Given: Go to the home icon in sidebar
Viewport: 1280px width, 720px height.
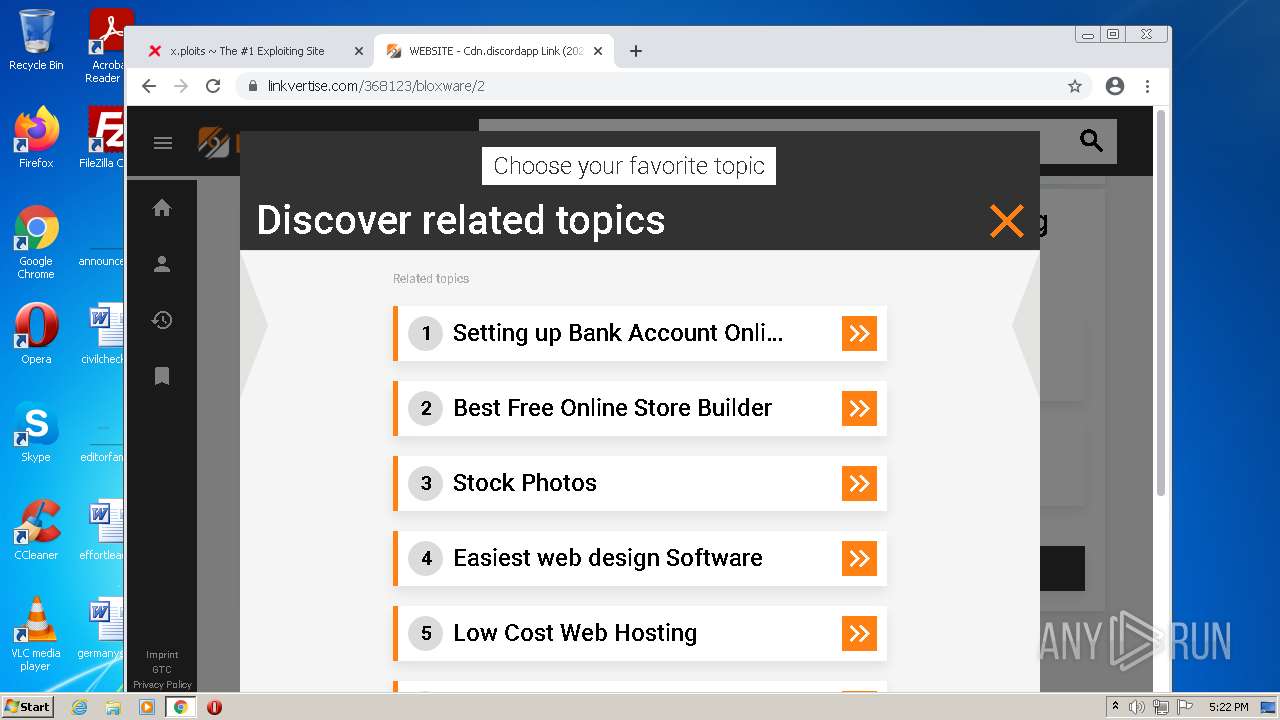Looking at the screenshot, I should 162,208.
